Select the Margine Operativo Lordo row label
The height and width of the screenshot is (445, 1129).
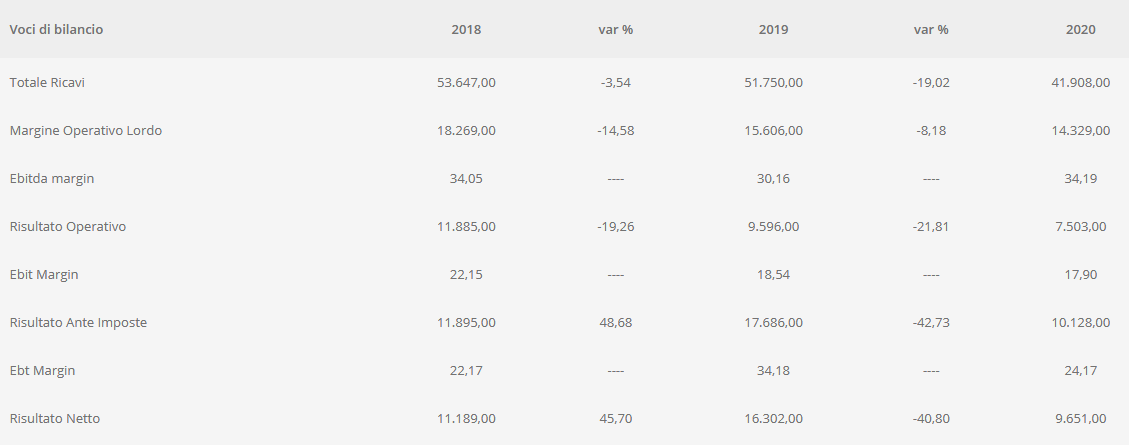86,130
